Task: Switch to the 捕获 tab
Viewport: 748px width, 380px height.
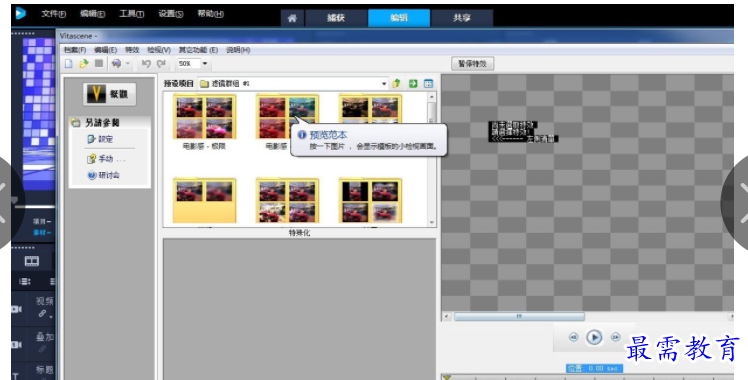Action: coord(336,18)
